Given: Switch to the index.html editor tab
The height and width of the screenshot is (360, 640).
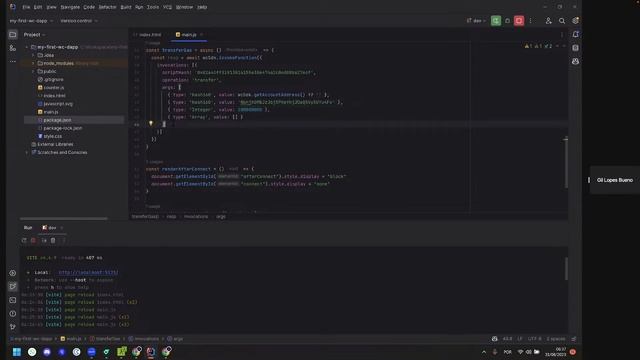Looking at the screenshot, I should pos(148,35).
